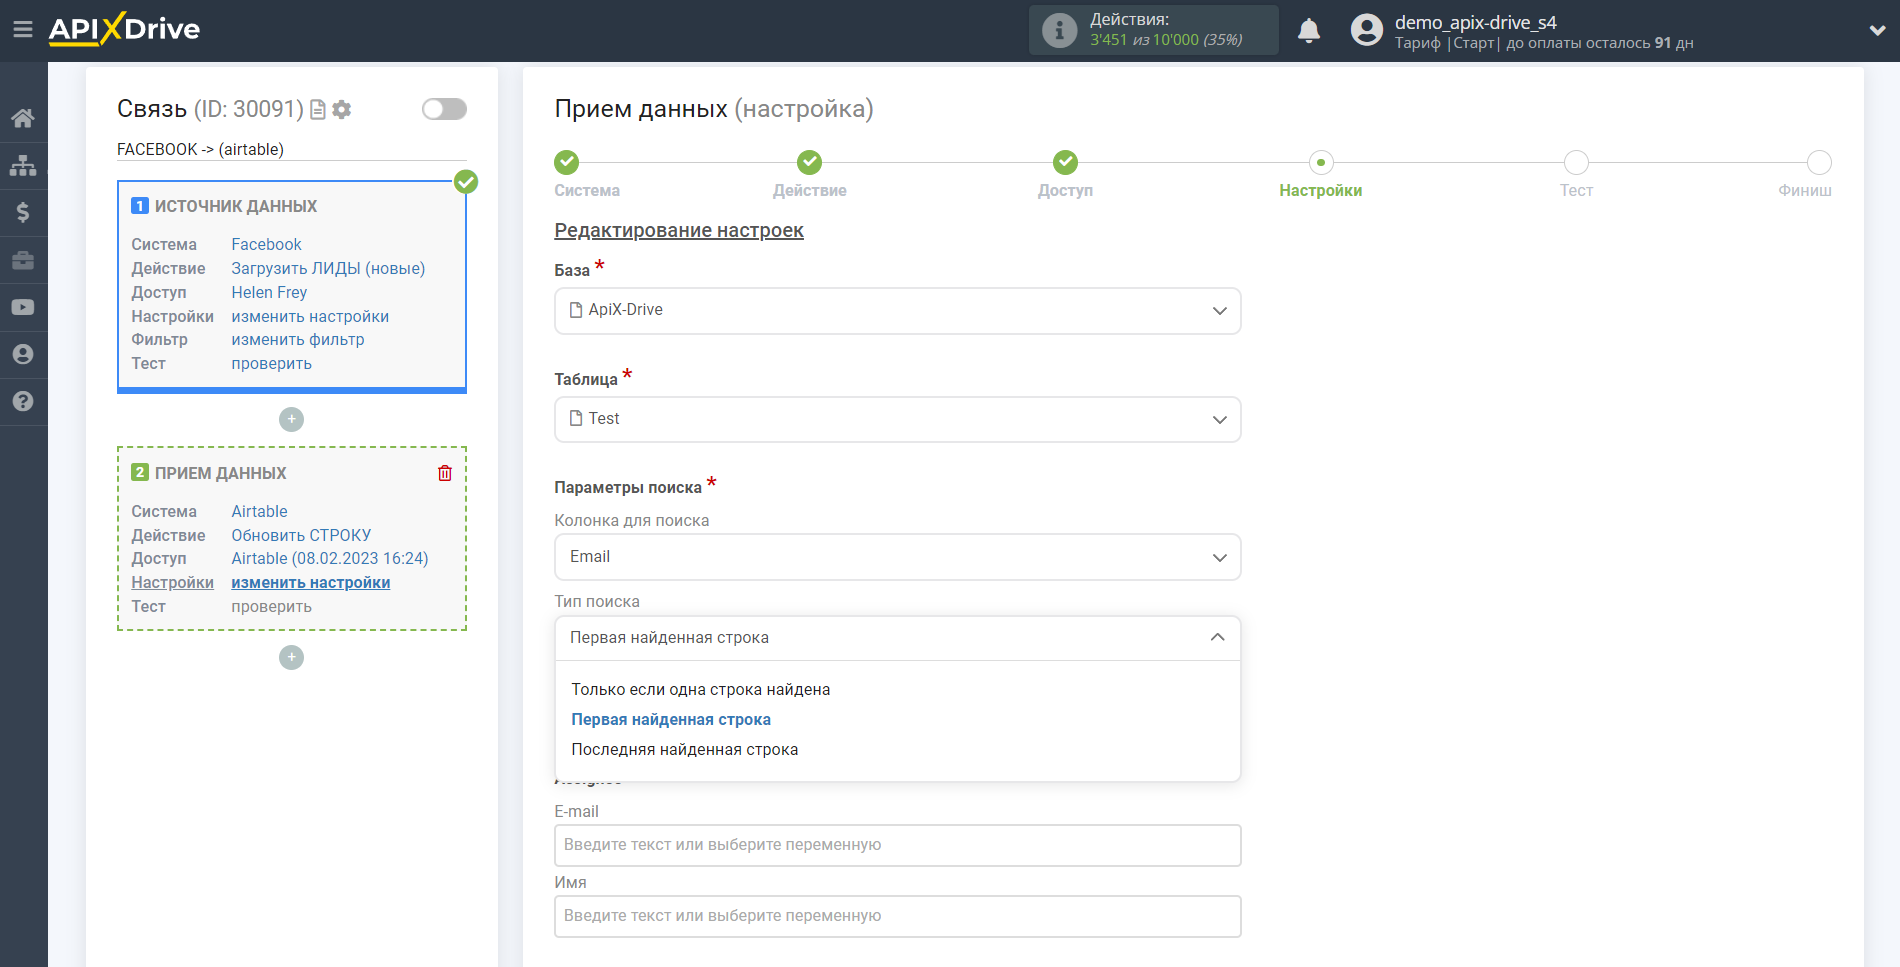Click the ПРИЕМ ДАННЫХ block title
Screen dimensions: 1900x967
click(220, 473)
